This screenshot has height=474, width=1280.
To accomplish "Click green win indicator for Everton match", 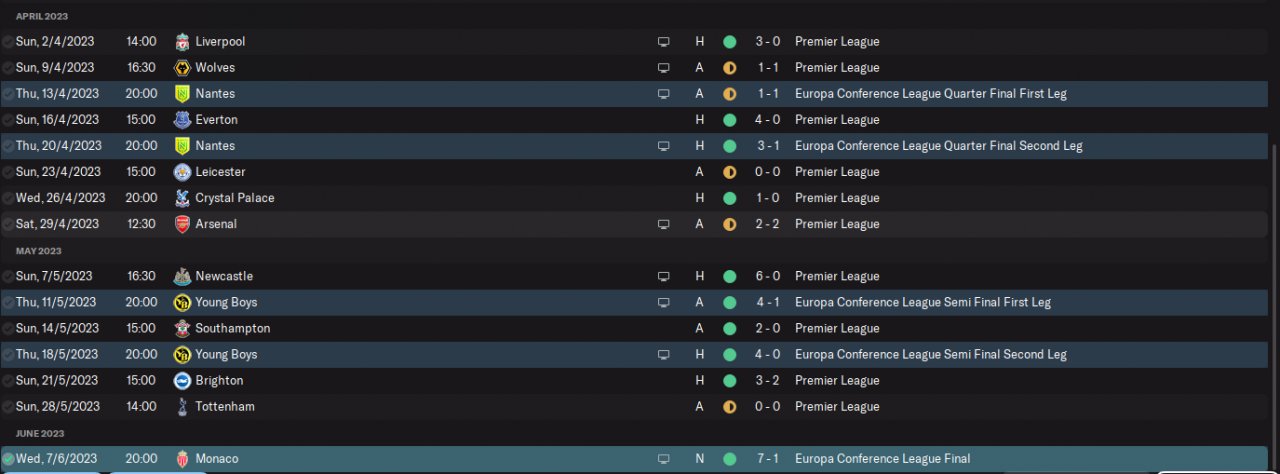I will click(730, 120).
